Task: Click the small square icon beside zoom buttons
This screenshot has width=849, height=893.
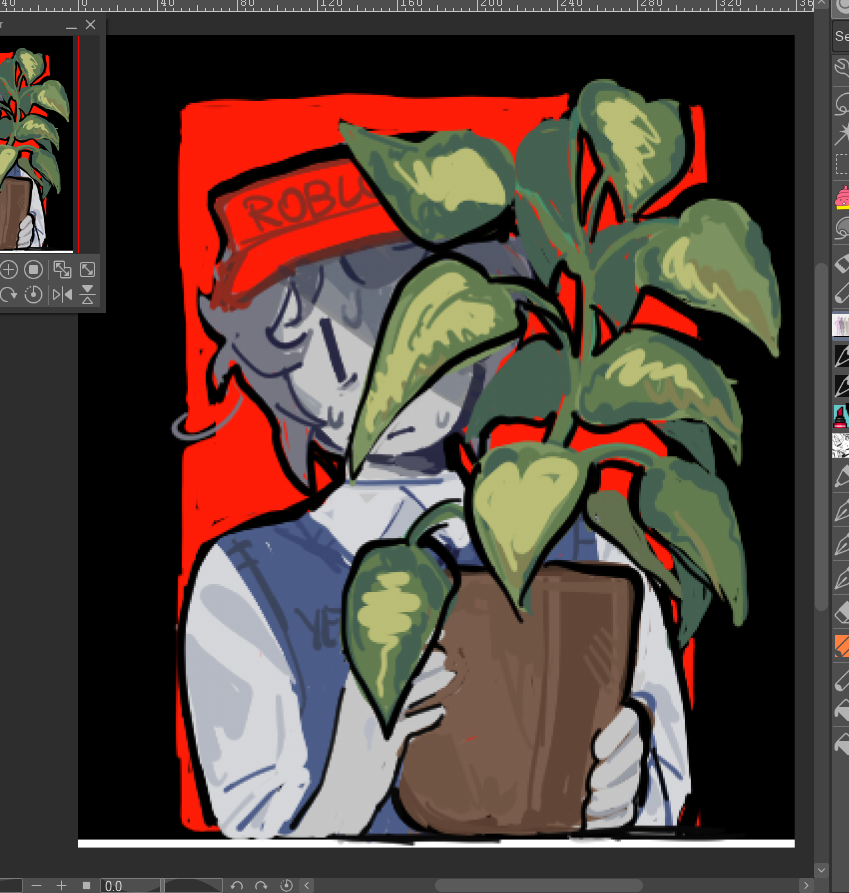Action: click(x=87, y=886)
